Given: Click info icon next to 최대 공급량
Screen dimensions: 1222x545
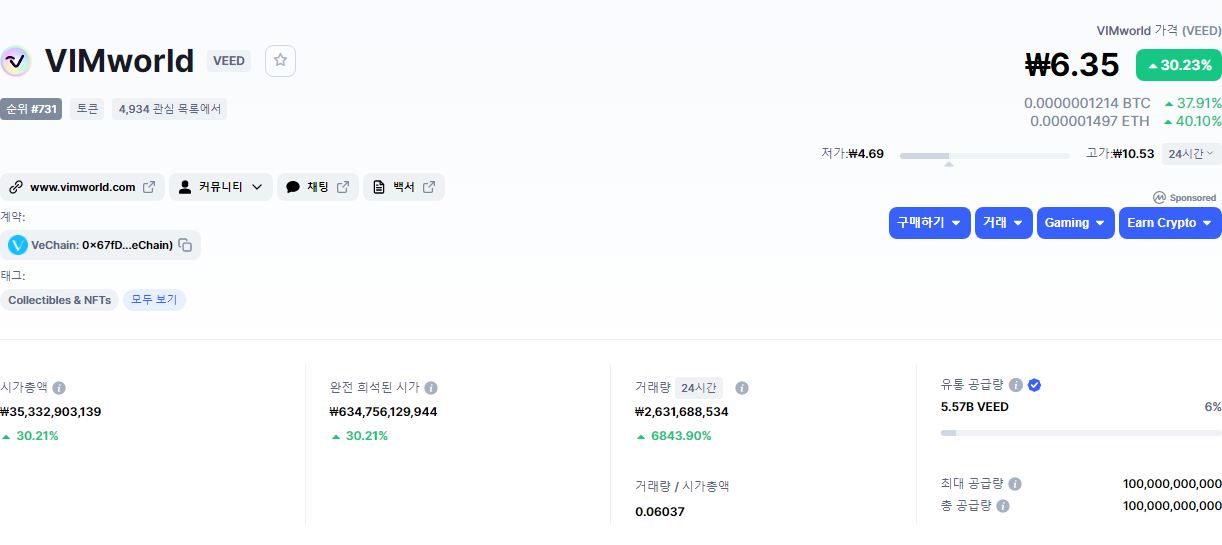Looking at the screenshot, I should [x=1015, y=484].
